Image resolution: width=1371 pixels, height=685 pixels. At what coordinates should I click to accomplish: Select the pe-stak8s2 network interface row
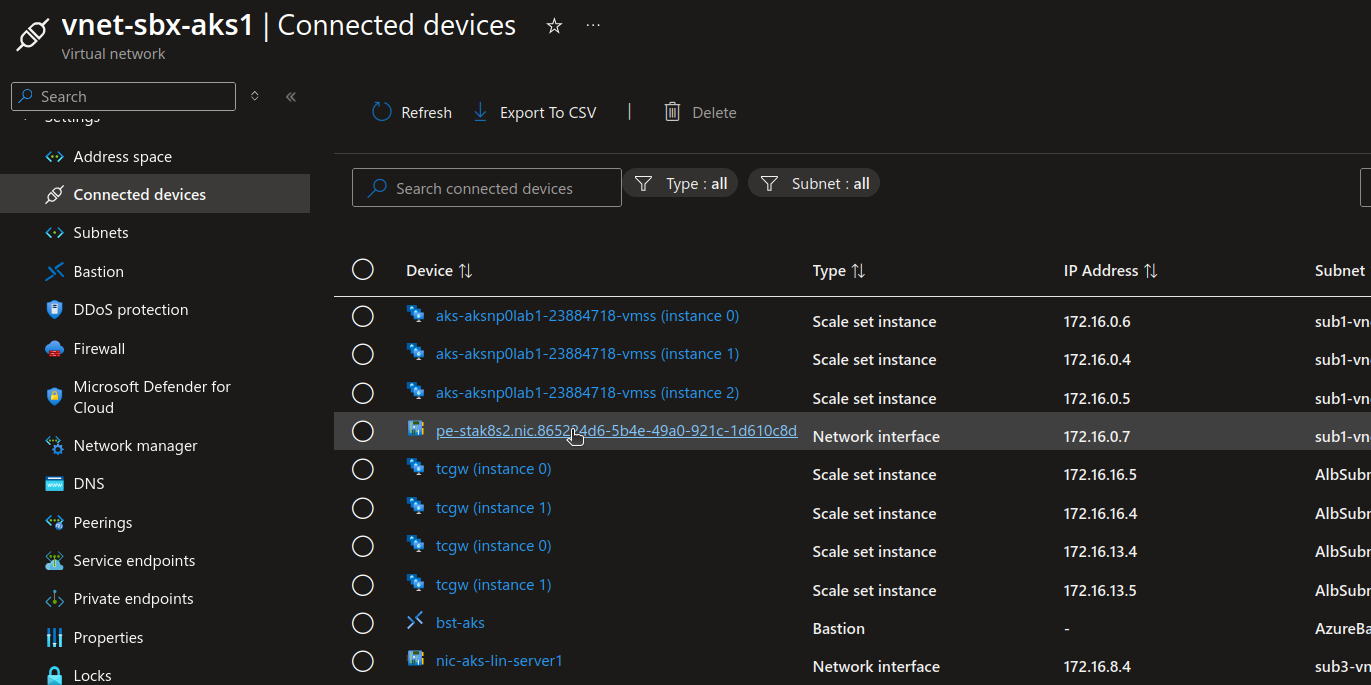pos(363,431)
